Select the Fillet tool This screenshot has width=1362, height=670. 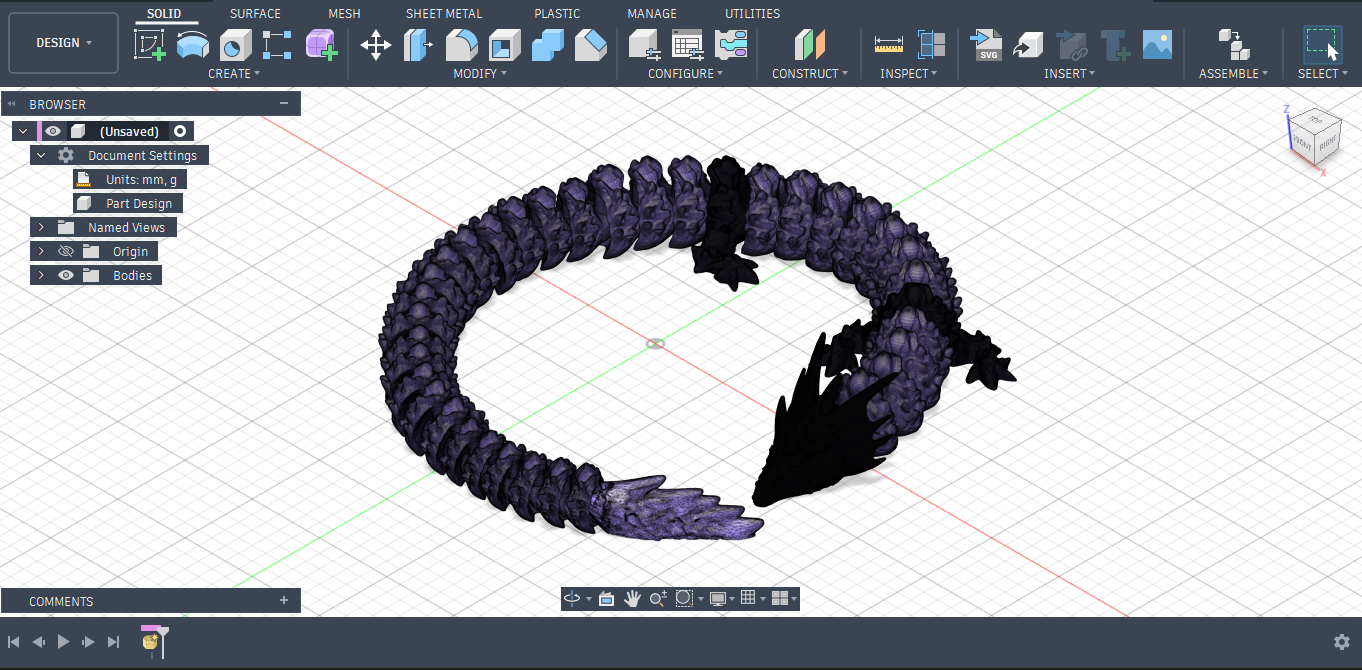(461, 45)
